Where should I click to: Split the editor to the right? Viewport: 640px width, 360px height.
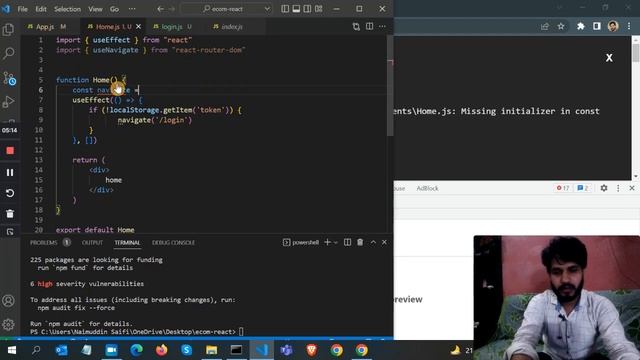pos(369,27)
